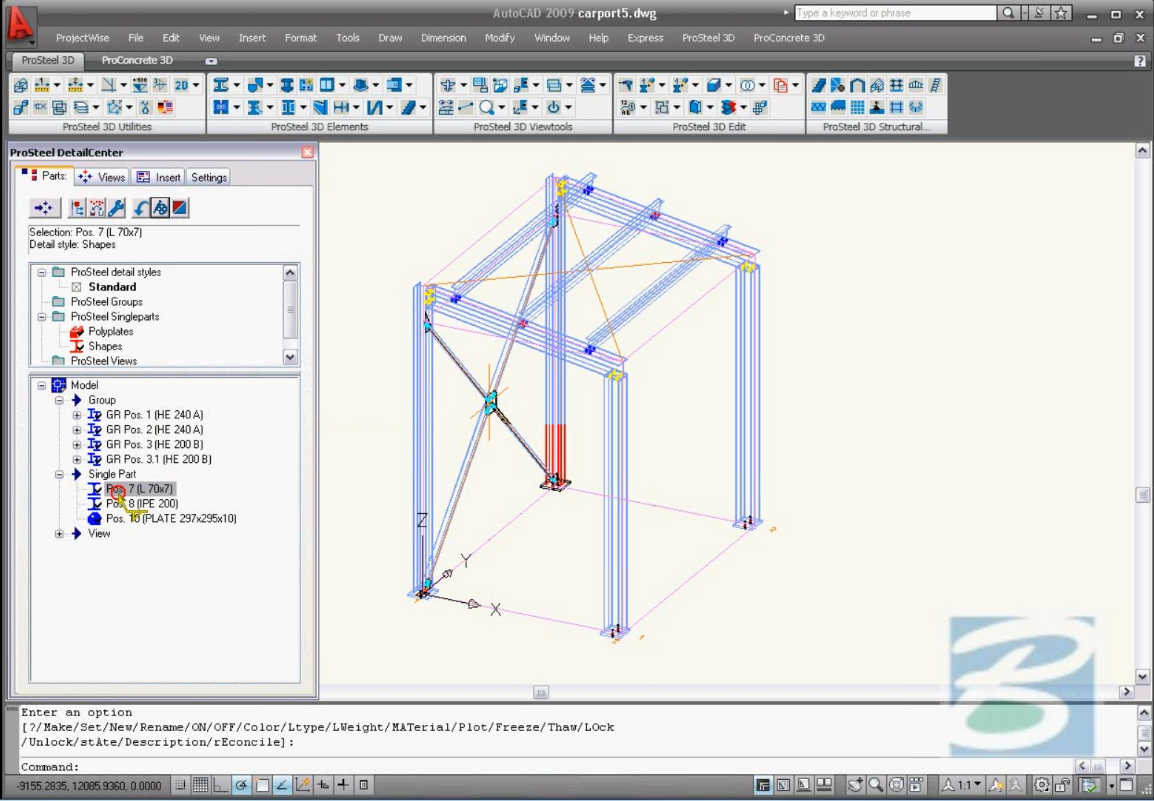Open the Settings tab in DetailCenter
The width and height of the screenshot is (1154, 801).
tap(209, 177)
